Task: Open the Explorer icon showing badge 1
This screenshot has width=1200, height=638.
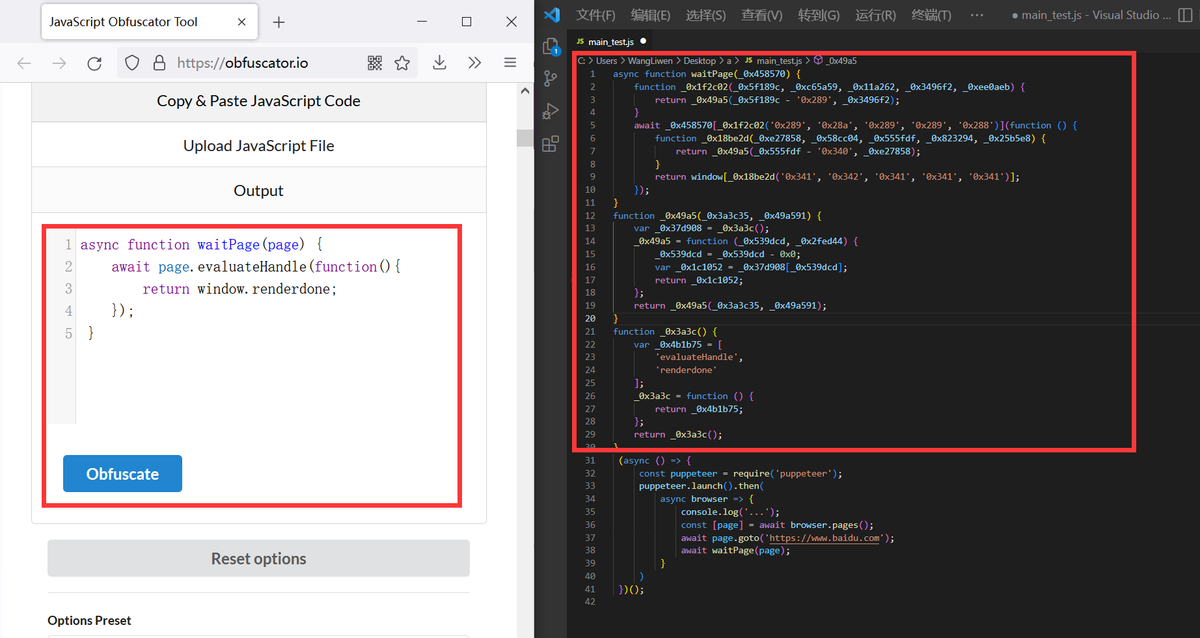Action: [x=549, y=46]
